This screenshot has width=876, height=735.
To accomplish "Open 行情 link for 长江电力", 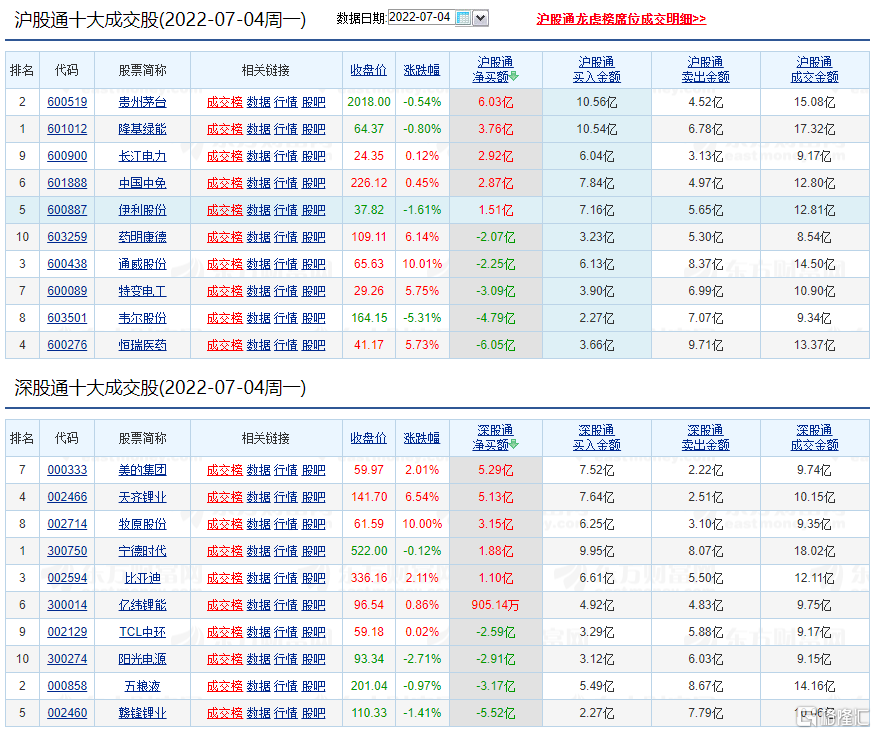I will pos(286,156).
